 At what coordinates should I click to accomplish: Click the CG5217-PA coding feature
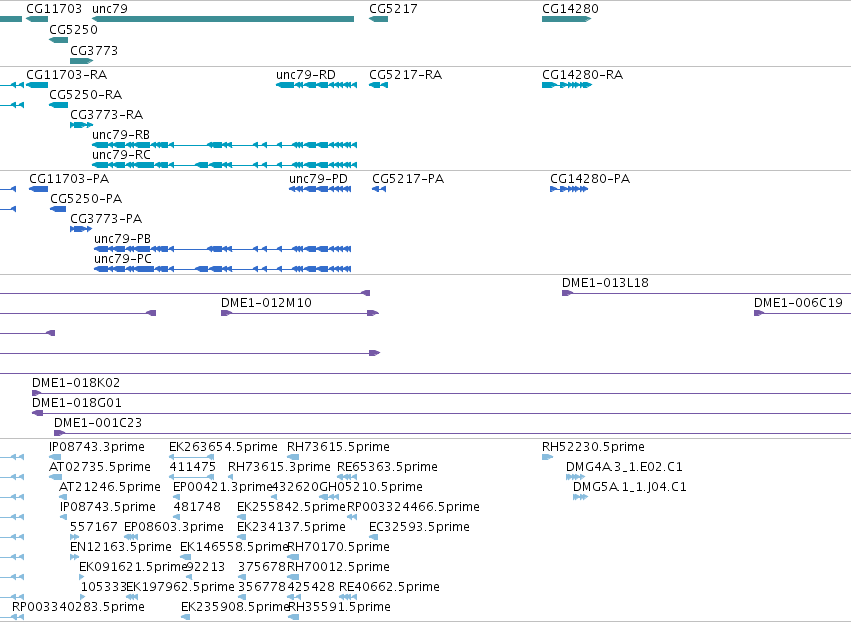[379, 189]
